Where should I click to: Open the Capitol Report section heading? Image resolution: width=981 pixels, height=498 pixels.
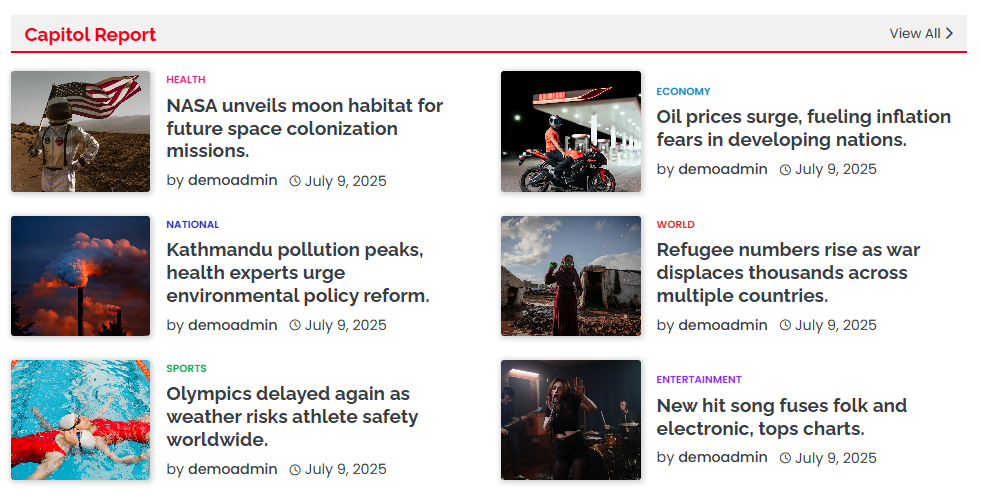click(x=90, y=34)
